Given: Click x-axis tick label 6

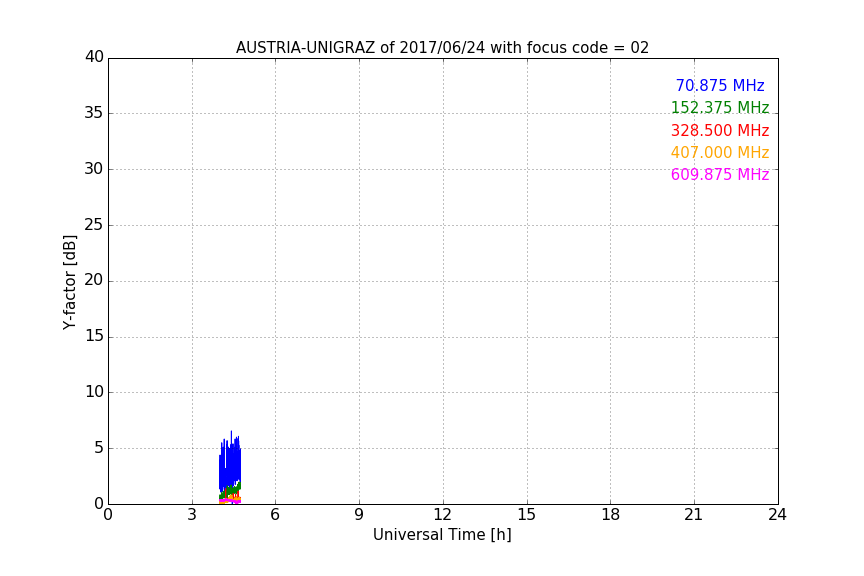Looking at the screenshot, I should (275, 515).
